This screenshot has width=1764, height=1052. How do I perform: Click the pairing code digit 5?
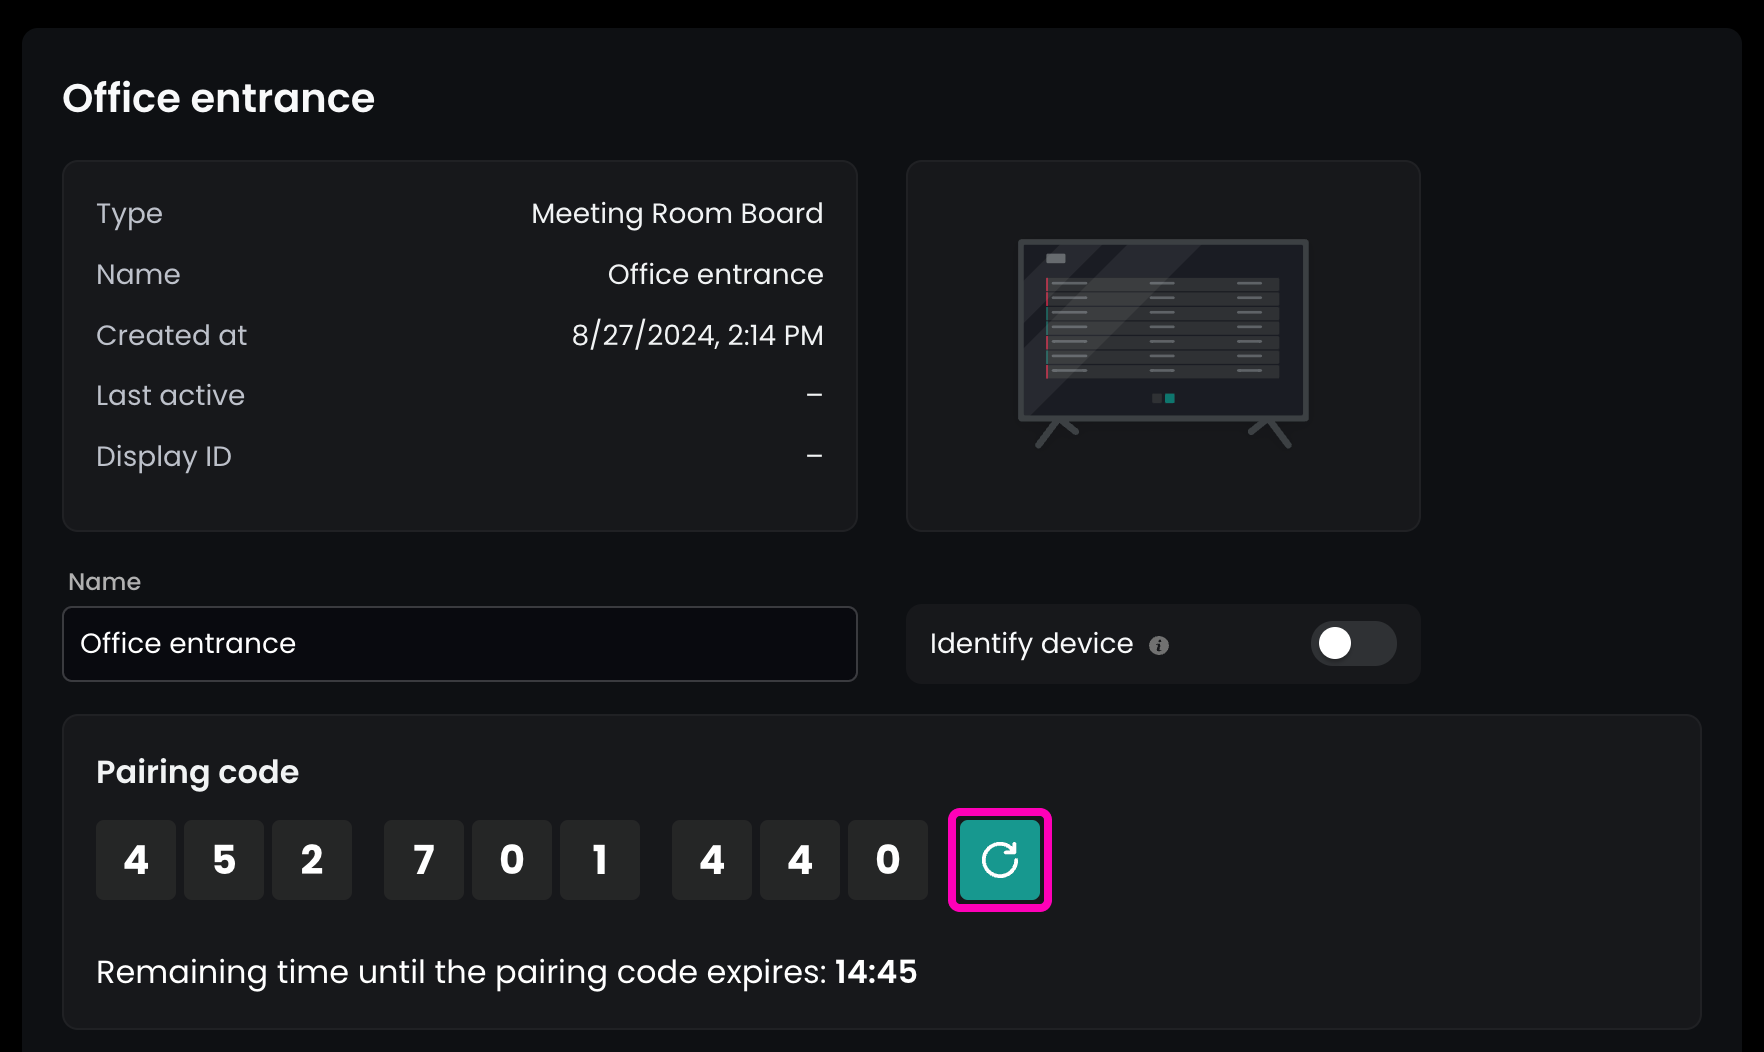[x=224, y=860]
